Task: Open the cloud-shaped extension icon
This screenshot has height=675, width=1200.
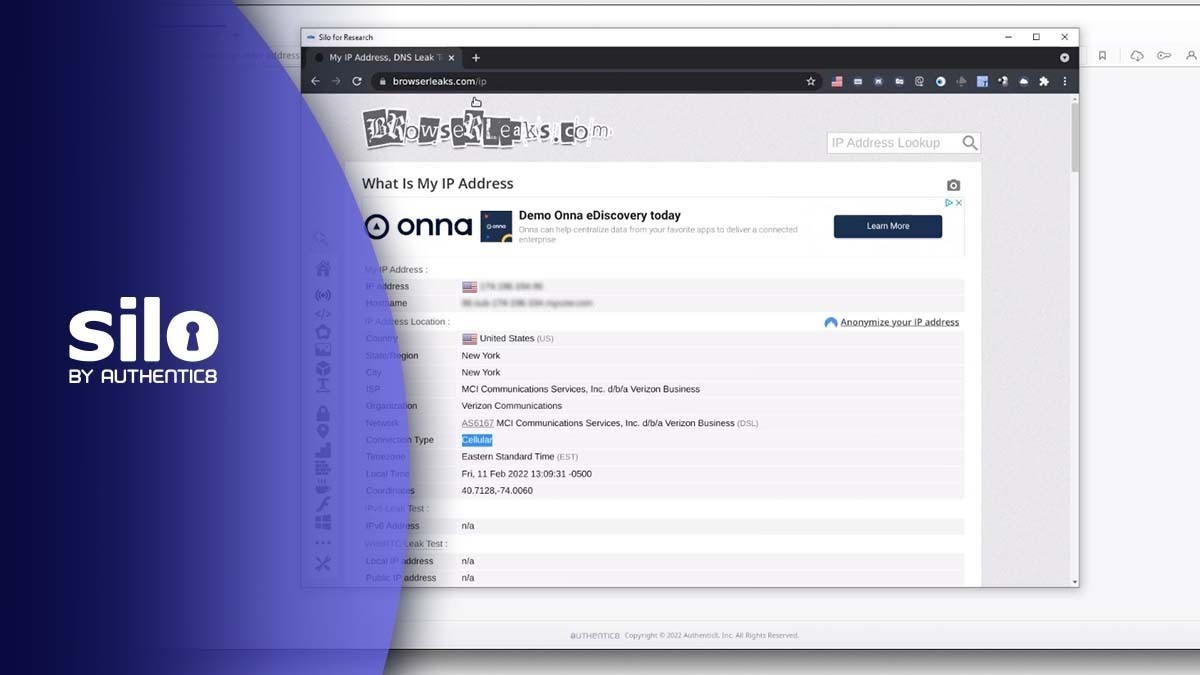Action: coord(1023,82)
